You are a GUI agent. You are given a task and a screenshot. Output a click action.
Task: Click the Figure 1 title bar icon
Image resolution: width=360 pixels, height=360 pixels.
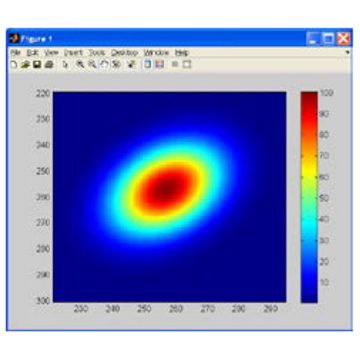pyautogui.click(x=14, y=39)
